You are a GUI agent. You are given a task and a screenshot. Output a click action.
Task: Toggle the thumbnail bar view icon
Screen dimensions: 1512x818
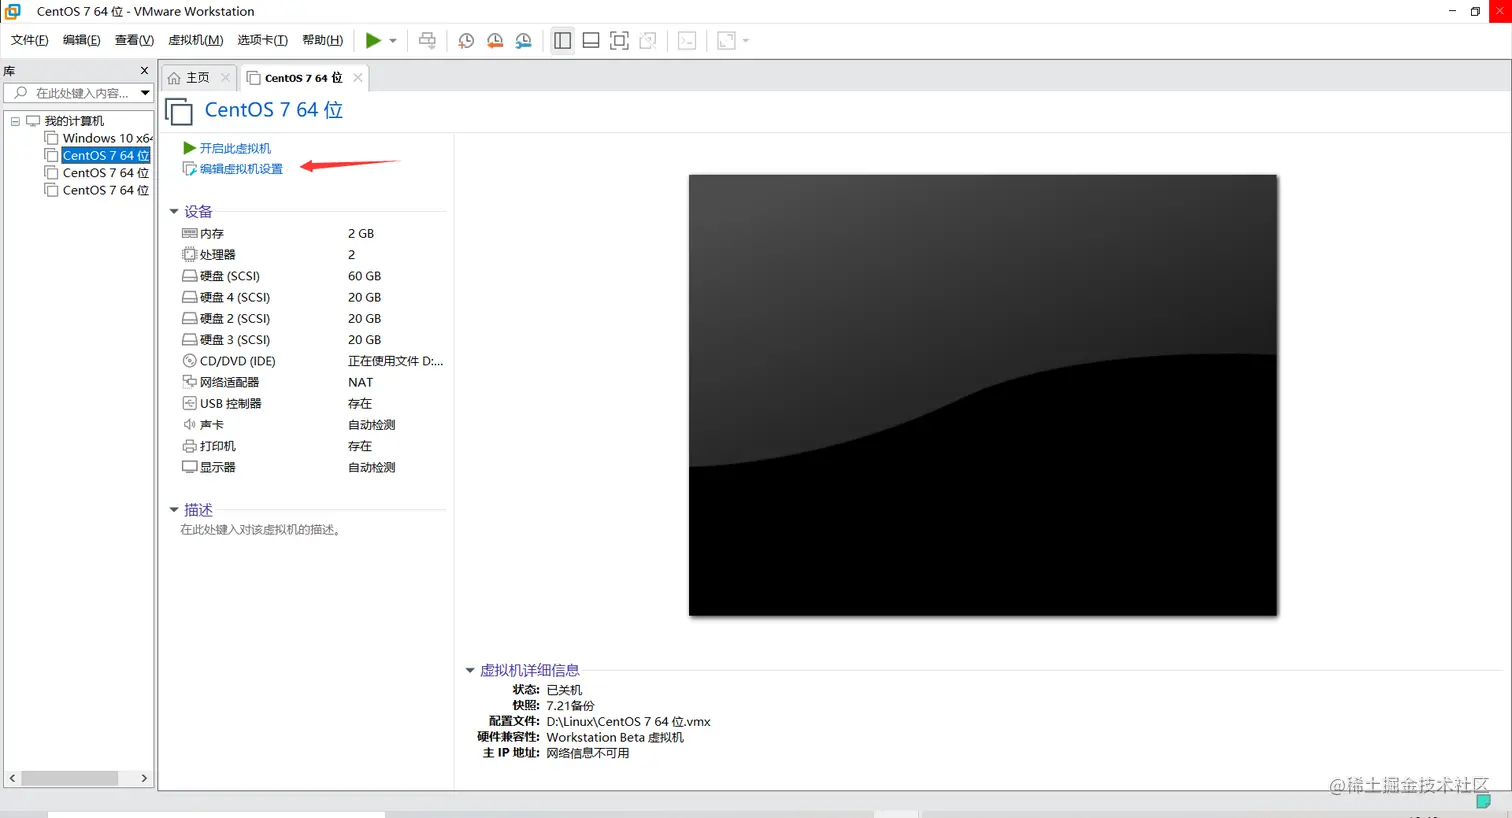(591, 40)
